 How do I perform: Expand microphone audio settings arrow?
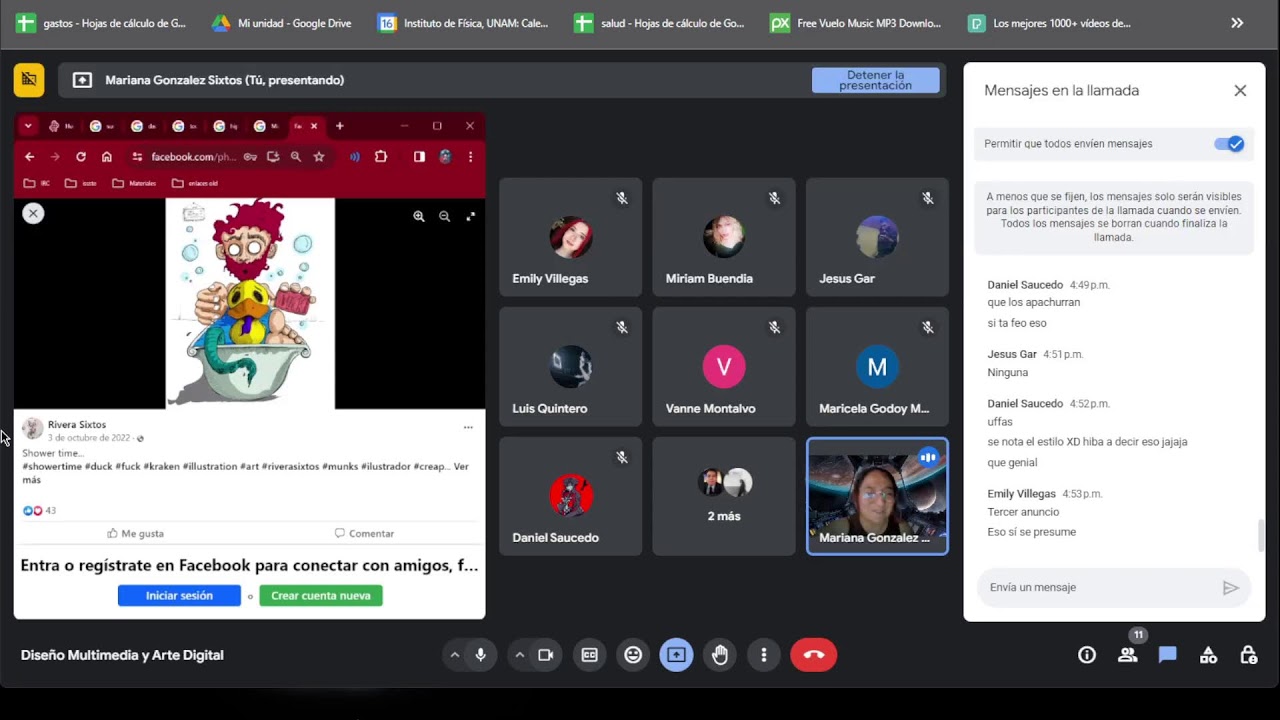tap(455, 655)
